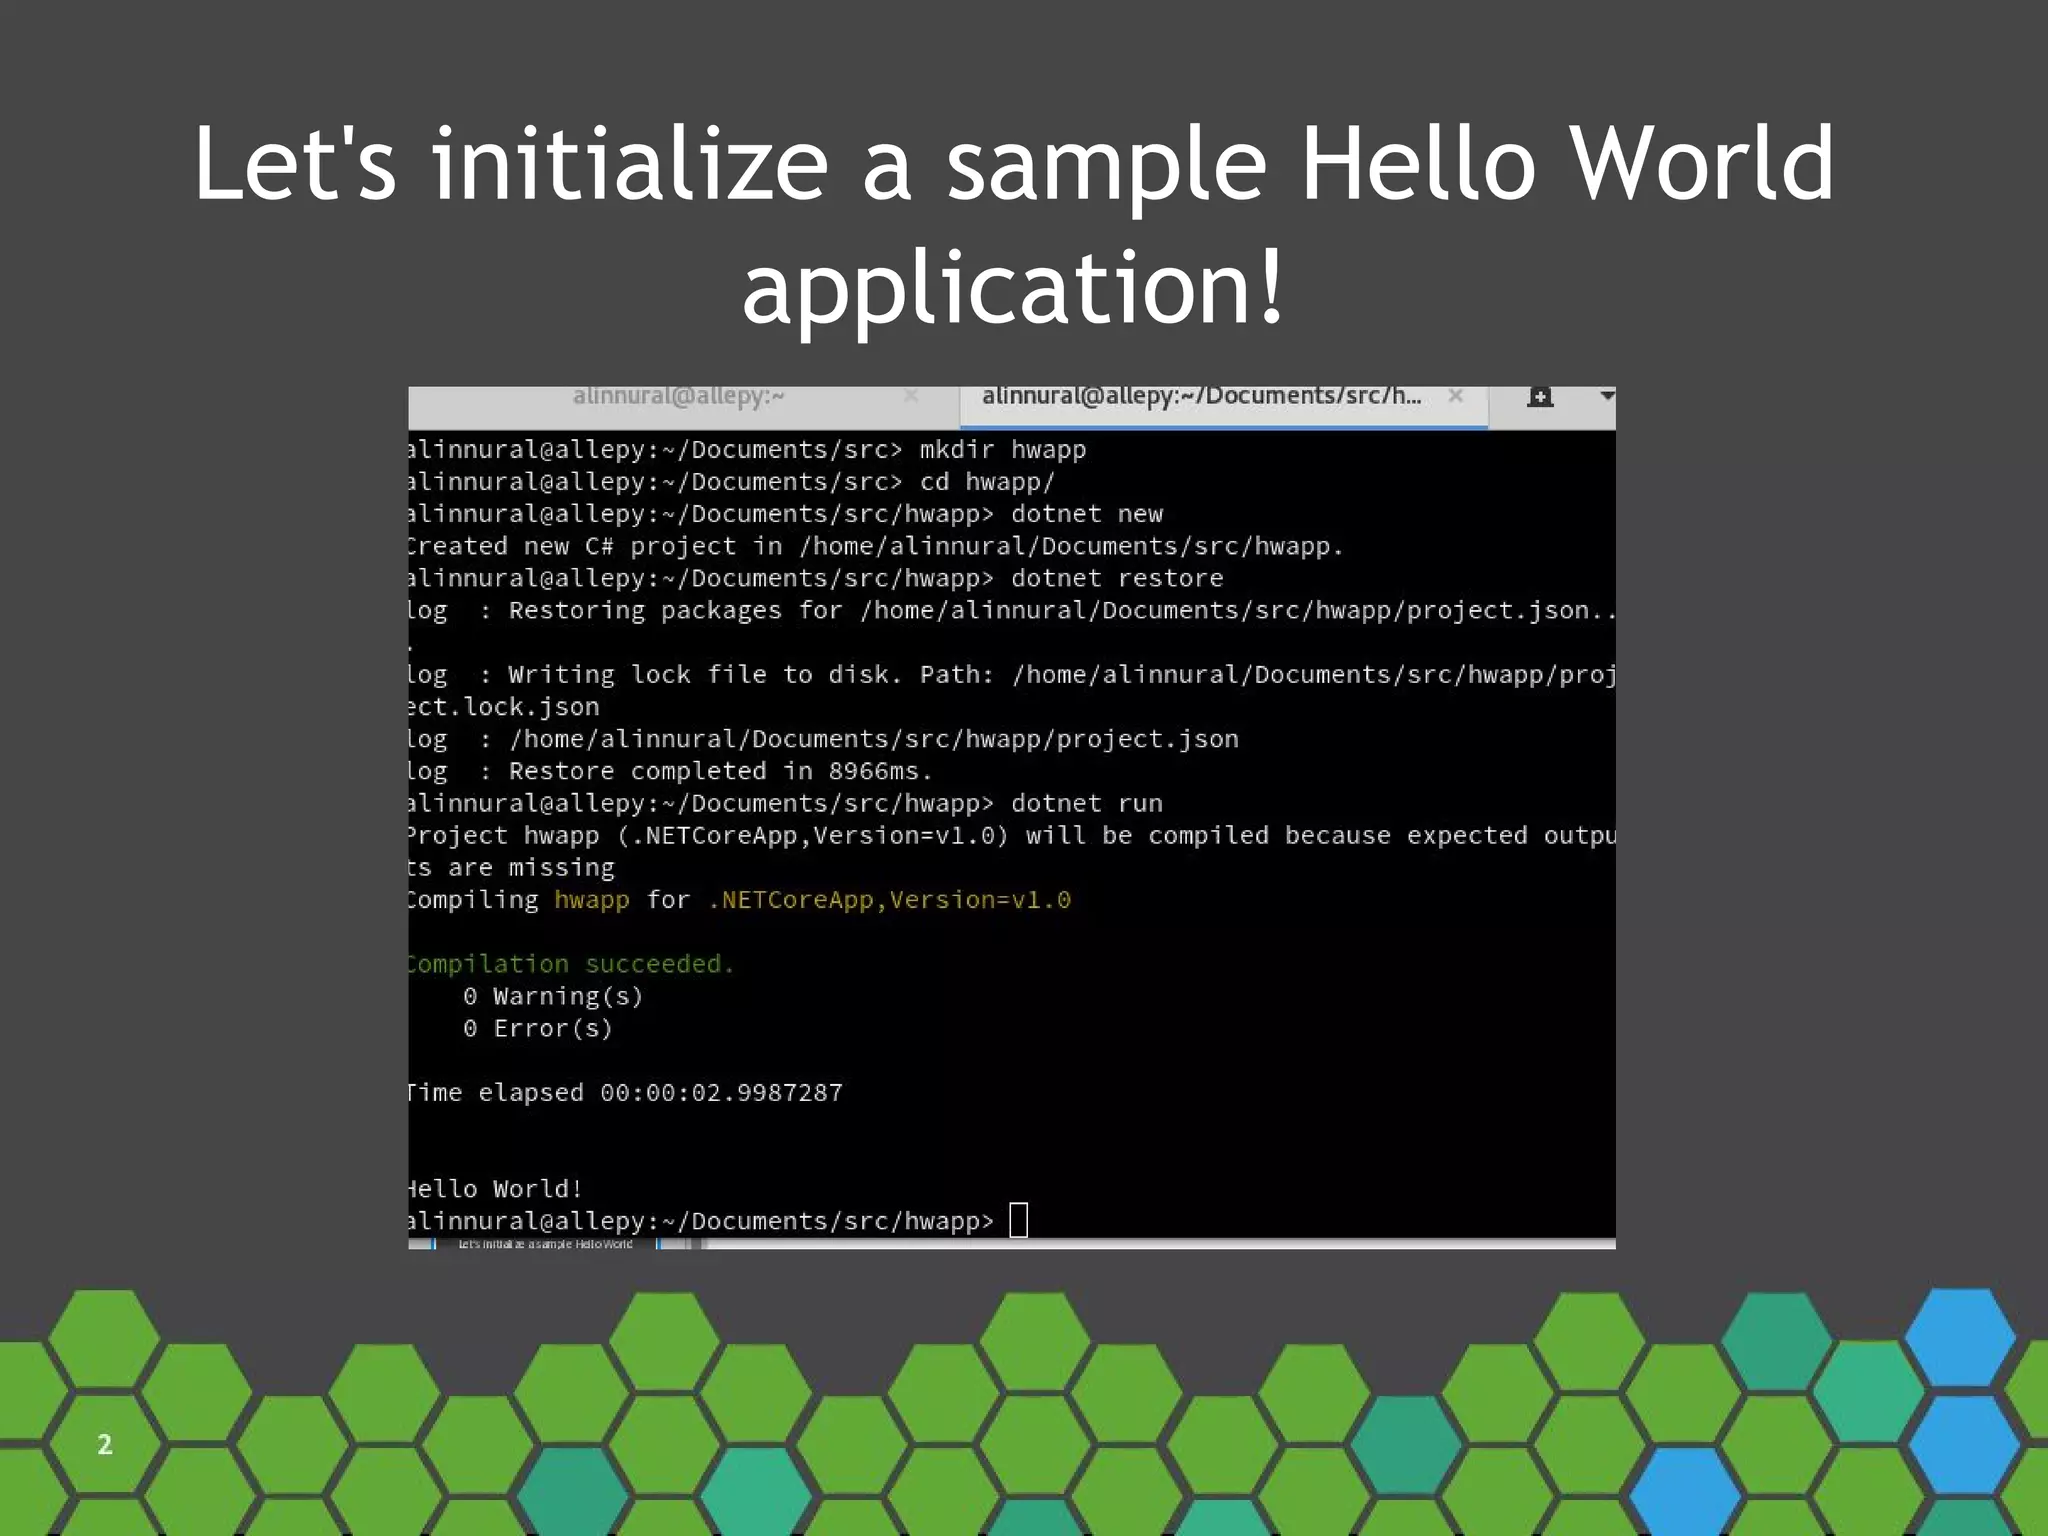The image size is (2048, 1536).
Task: Click the 'cd hwapp/' command line
Action: pos(732,482)
